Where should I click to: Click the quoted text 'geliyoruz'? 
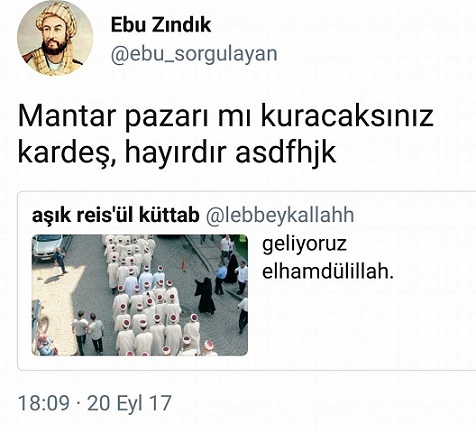coord(304,245)
